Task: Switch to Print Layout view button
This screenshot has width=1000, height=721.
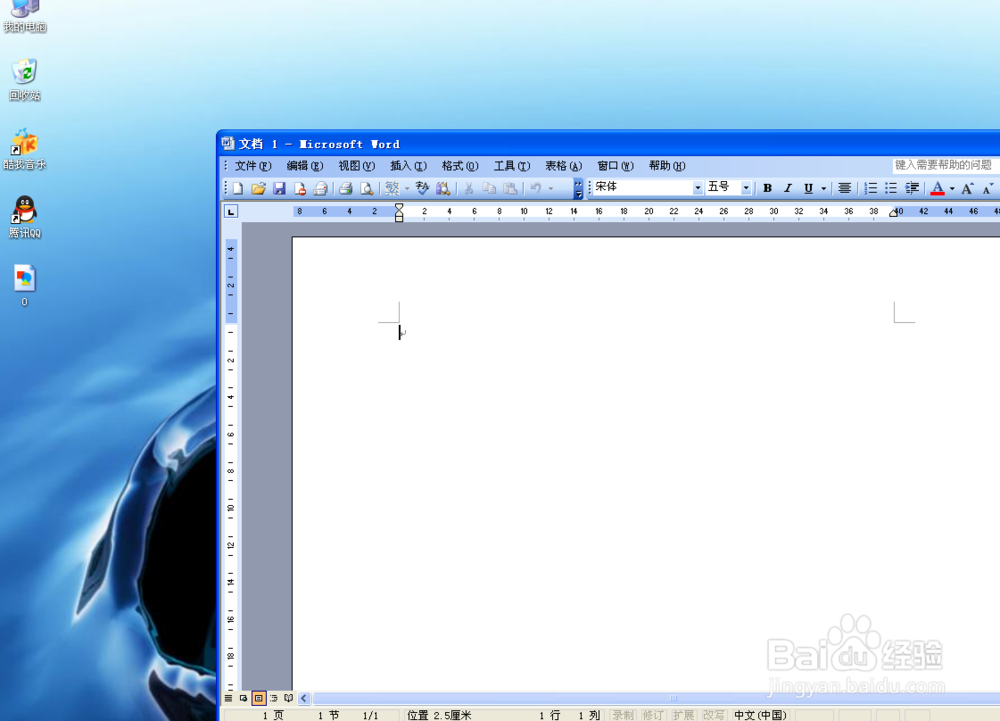Action: pos(258,698)
